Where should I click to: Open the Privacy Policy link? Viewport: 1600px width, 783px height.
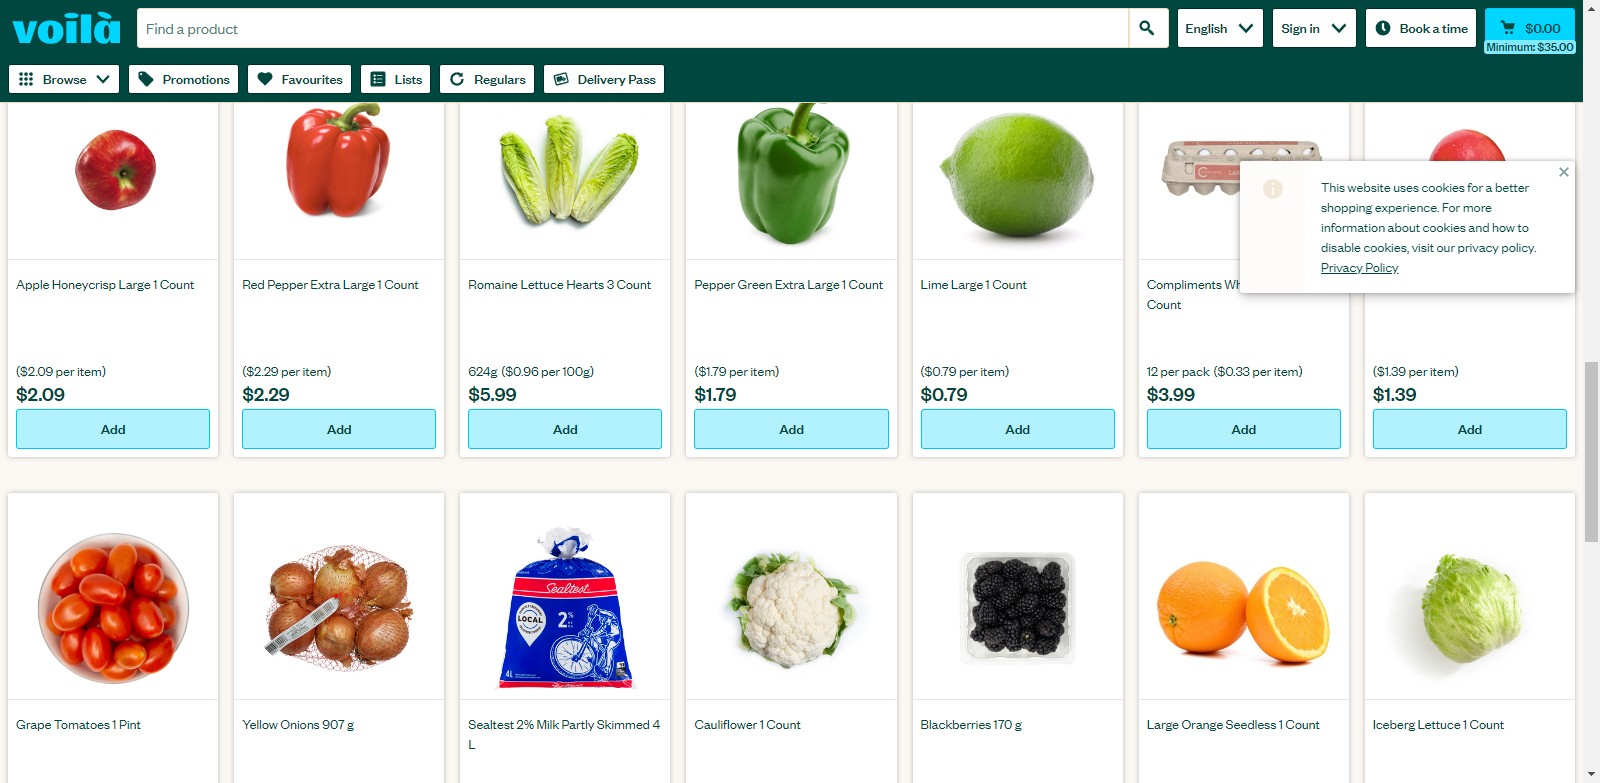pyautogui.click(x=1359, y=268)
